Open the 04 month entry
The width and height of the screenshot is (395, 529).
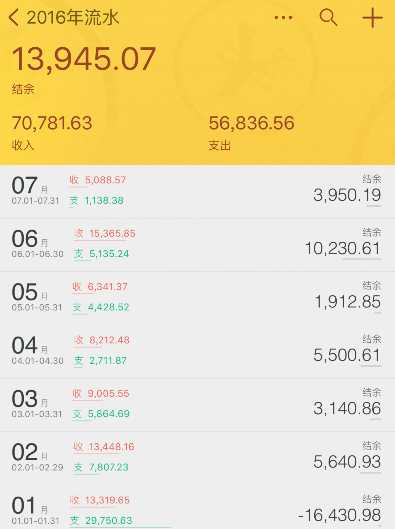click(197, 352)
